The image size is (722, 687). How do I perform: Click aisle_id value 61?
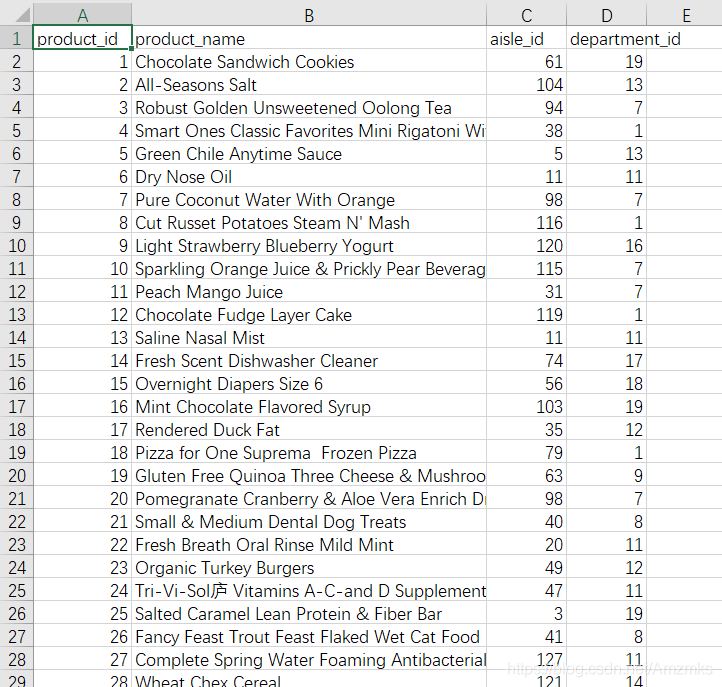pyautogui.click(x=526, y=61)
